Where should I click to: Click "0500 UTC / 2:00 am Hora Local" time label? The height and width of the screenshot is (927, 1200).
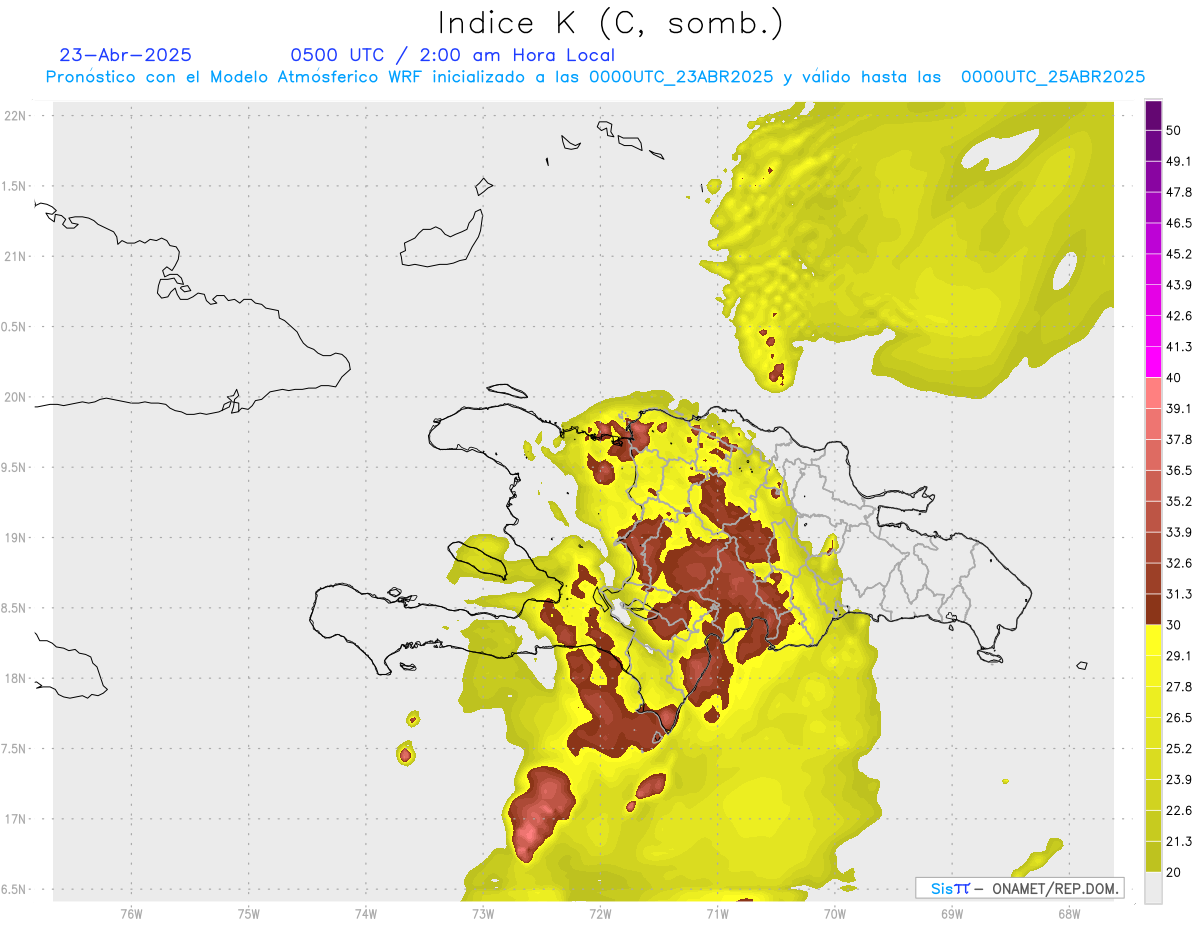453,55
